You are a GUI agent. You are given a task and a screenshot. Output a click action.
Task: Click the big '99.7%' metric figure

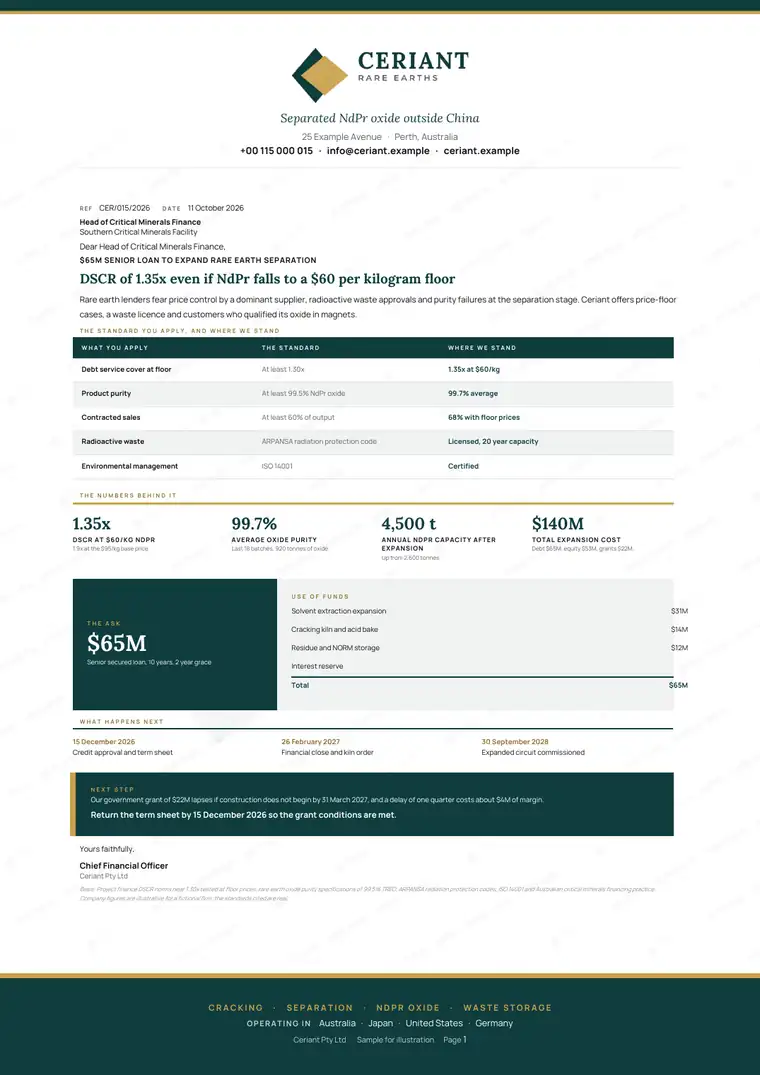tap(254, 524)
